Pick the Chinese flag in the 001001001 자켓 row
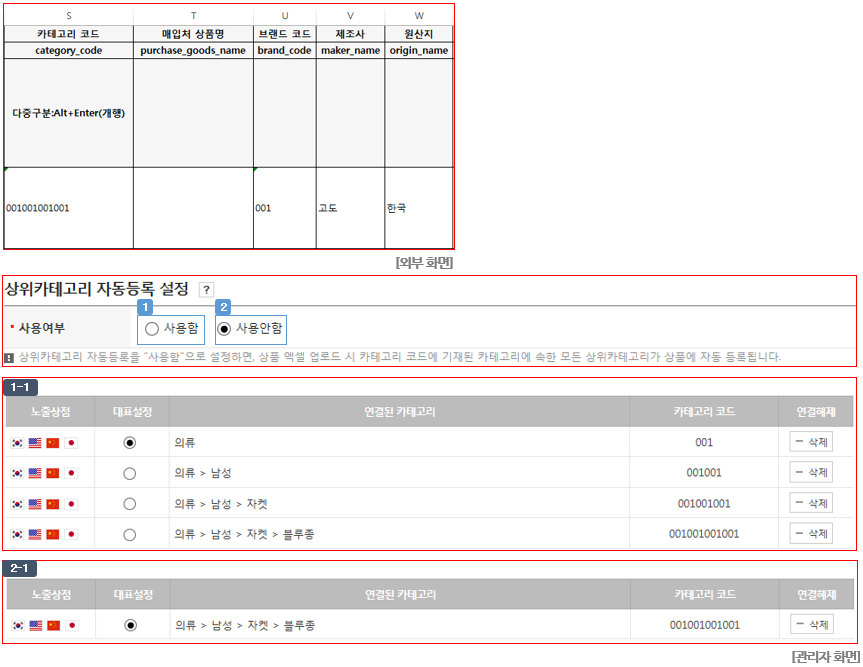 tap(53, 504)
